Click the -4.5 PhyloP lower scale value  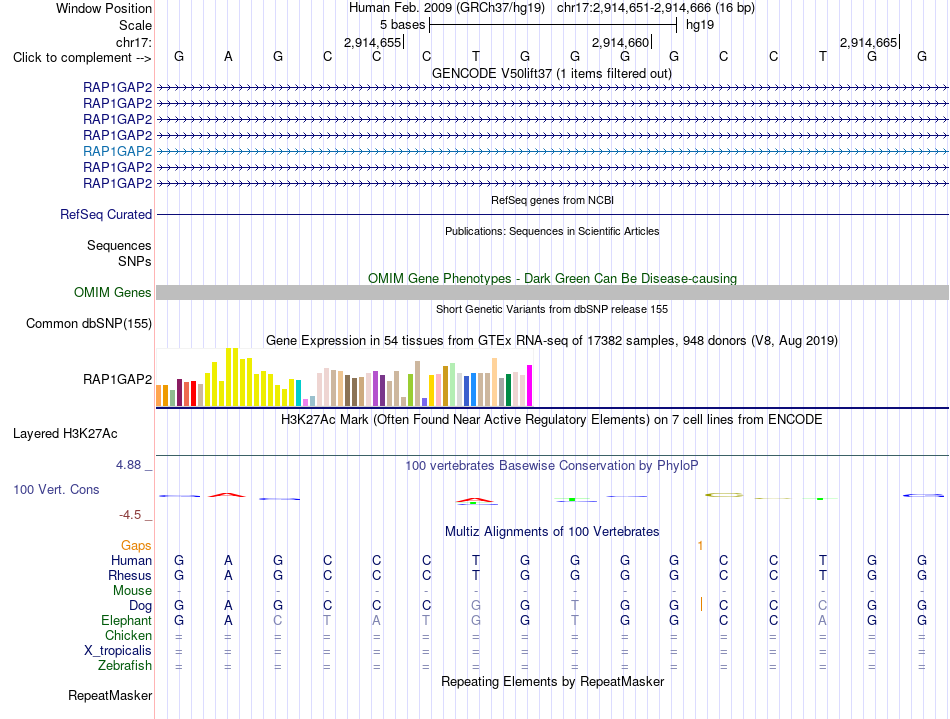[x=130, y=515]
